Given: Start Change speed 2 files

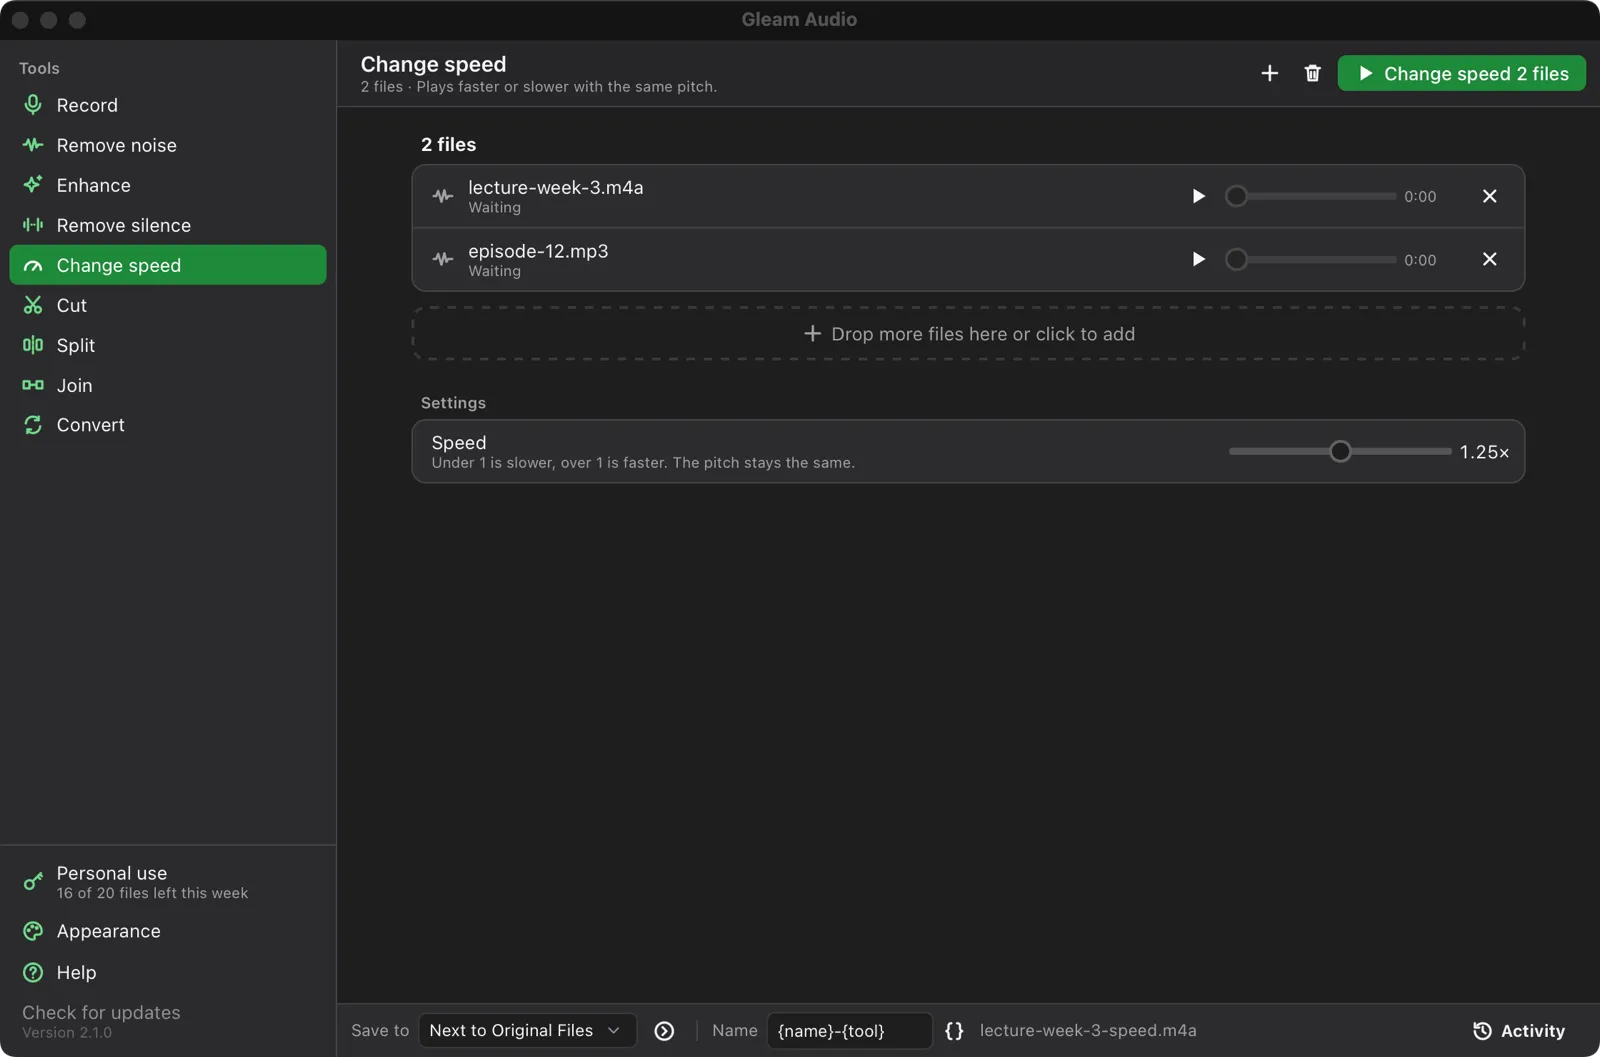Looking at the screenshot, I should click(x=1461, y=73).
